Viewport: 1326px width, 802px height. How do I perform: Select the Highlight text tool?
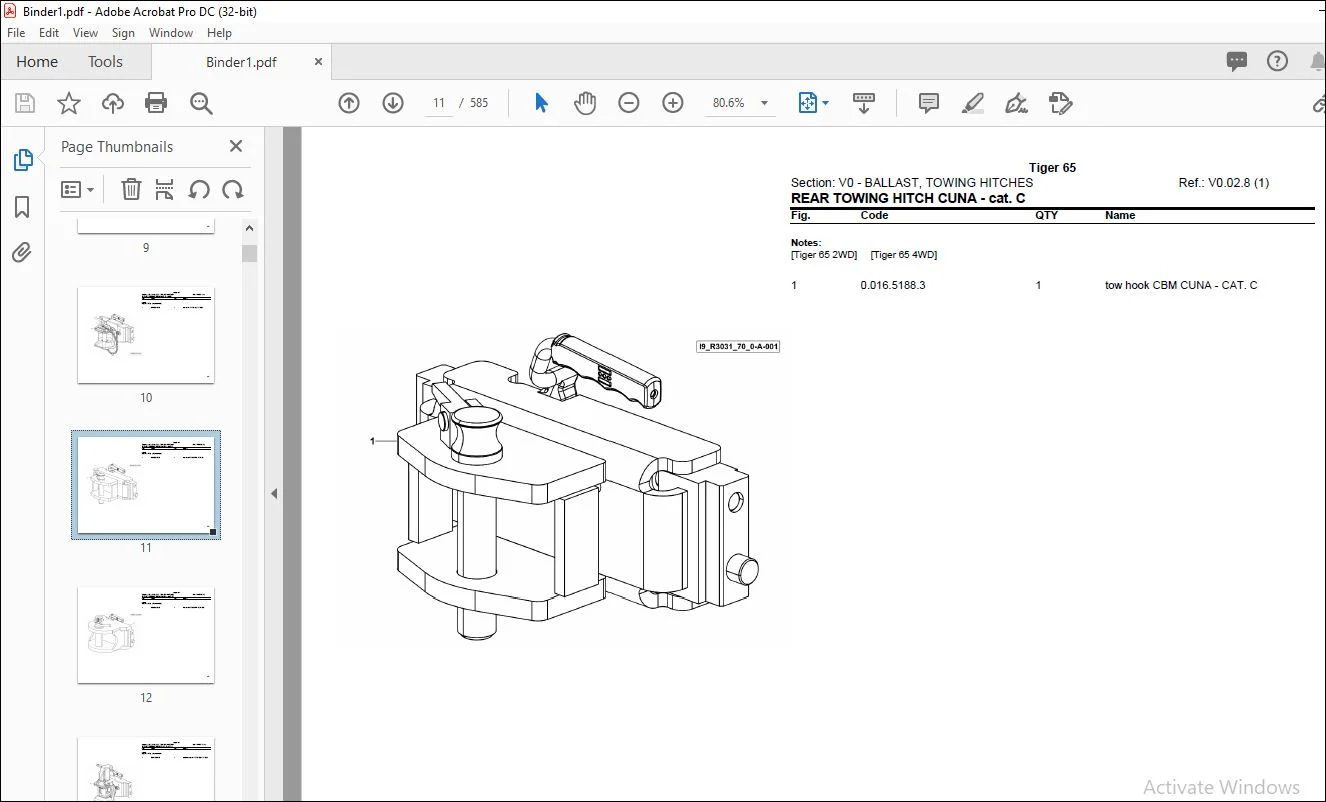[x=973, y=103]
